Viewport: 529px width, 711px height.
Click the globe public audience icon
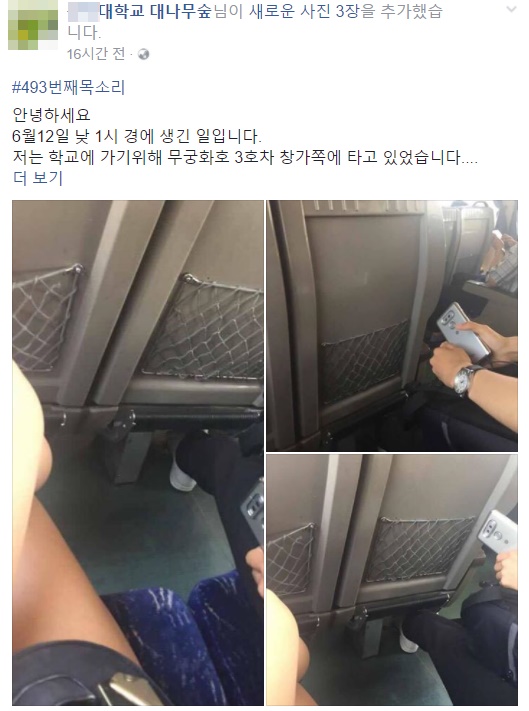[x=143, y=54]
